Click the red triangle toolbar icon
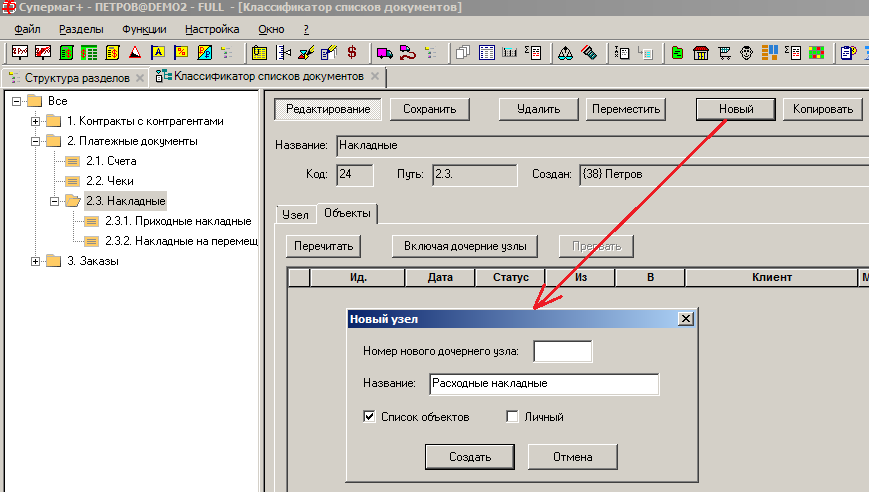The height and width of the screenshot is (492, 869). tap(135, 53)
